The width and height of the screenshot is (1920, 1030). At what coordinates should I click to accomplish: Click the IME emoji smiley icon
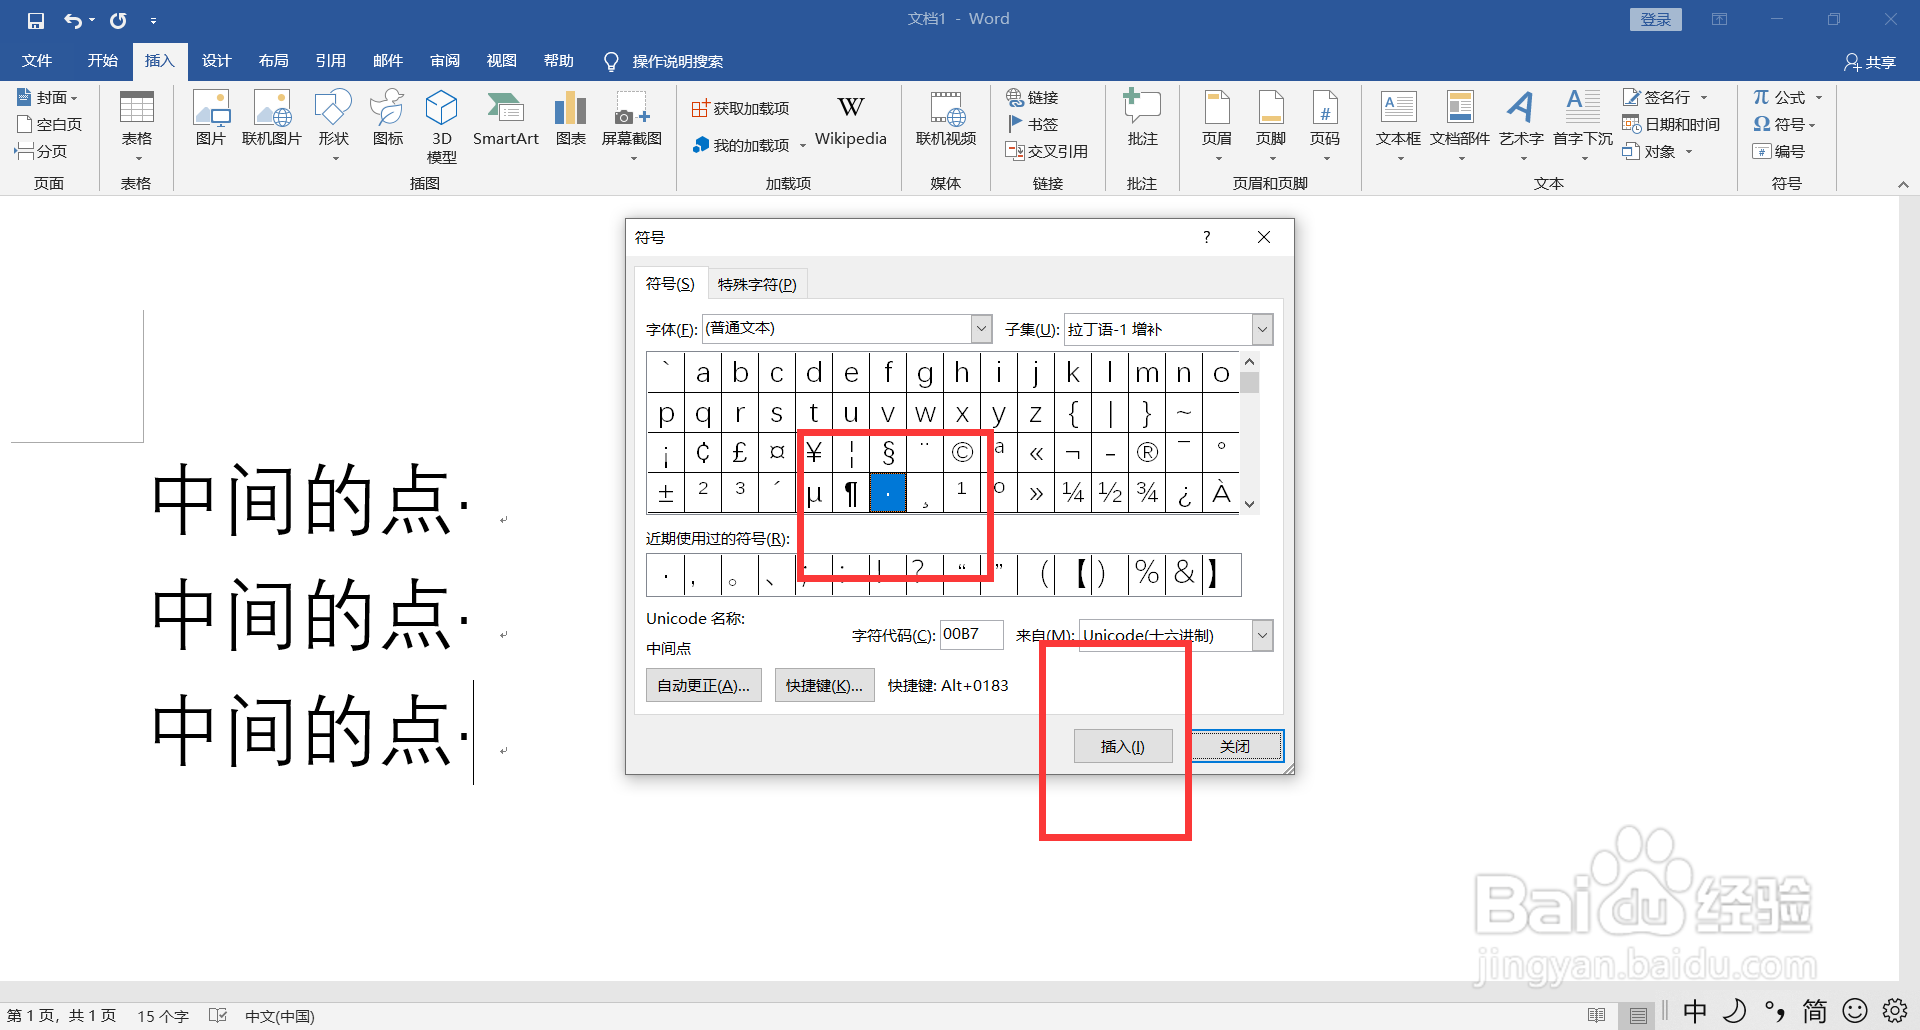coord(1855,1012)
